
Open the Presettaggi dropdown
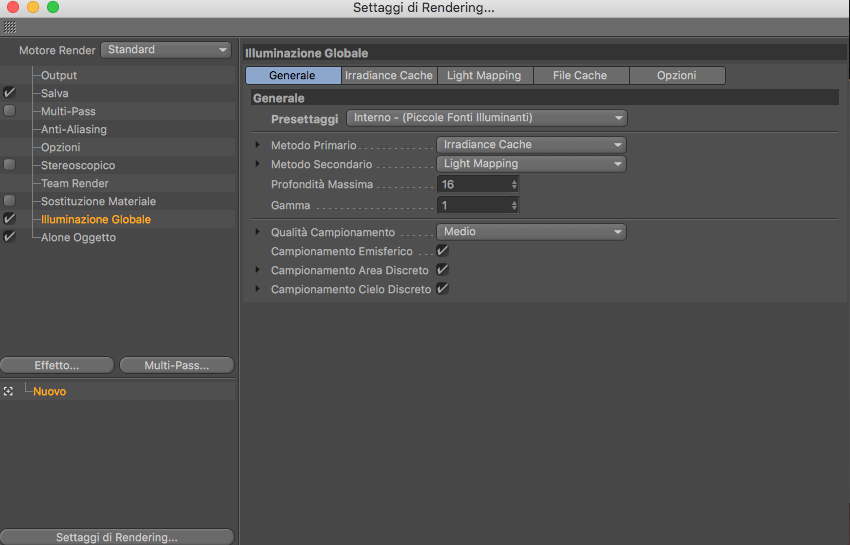(x=486, y=118)
